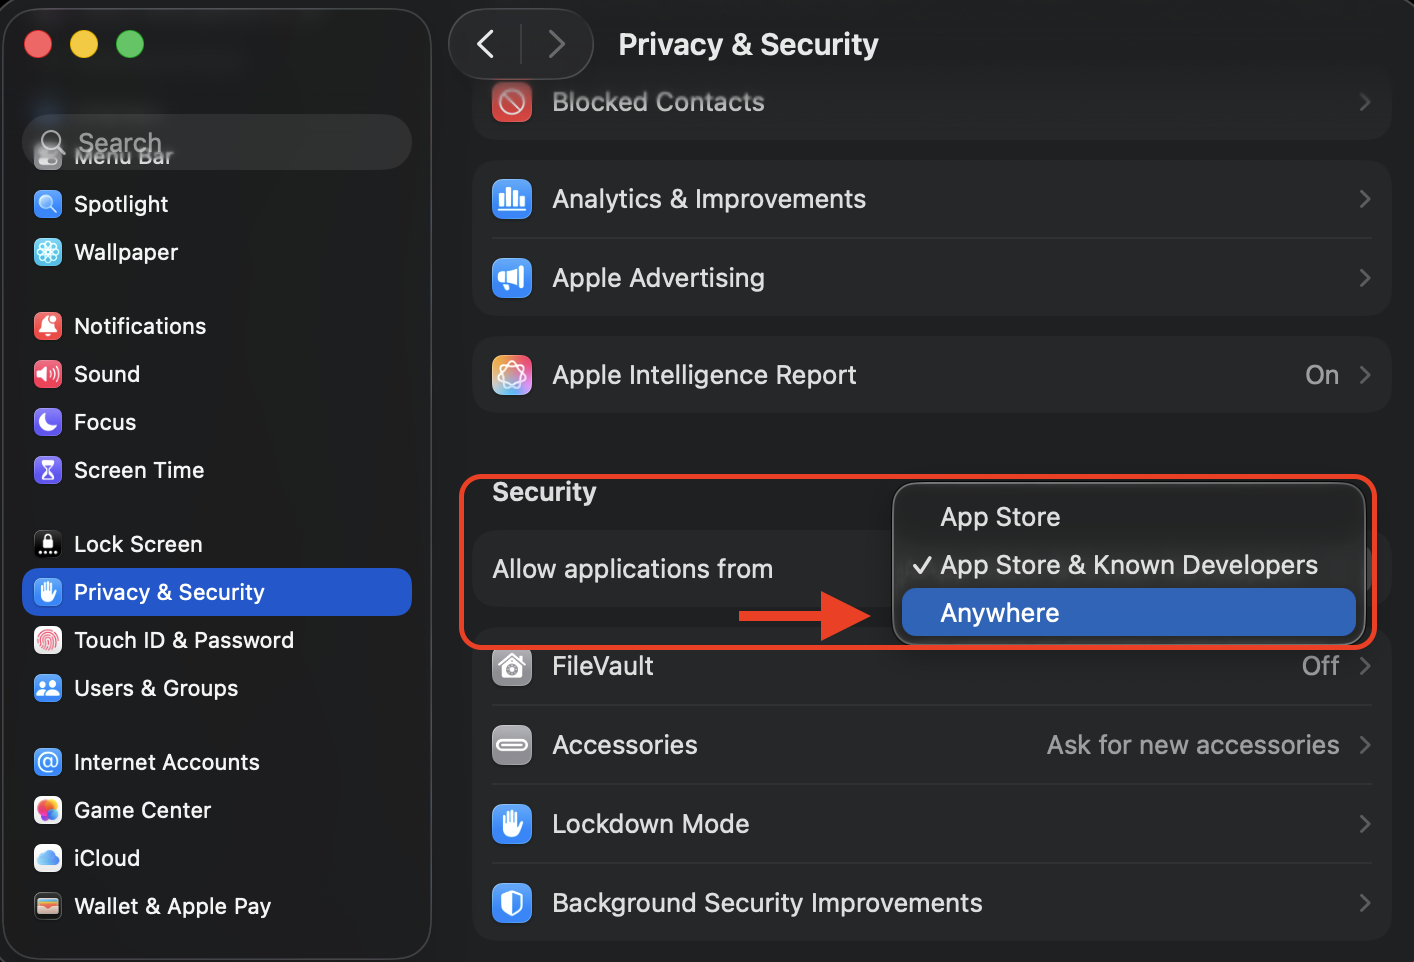Image resolution: width=1414 pixels, height=962 pixels.
Task: Click the Users & Groups people icon
Action: click(x=48, y=688)
